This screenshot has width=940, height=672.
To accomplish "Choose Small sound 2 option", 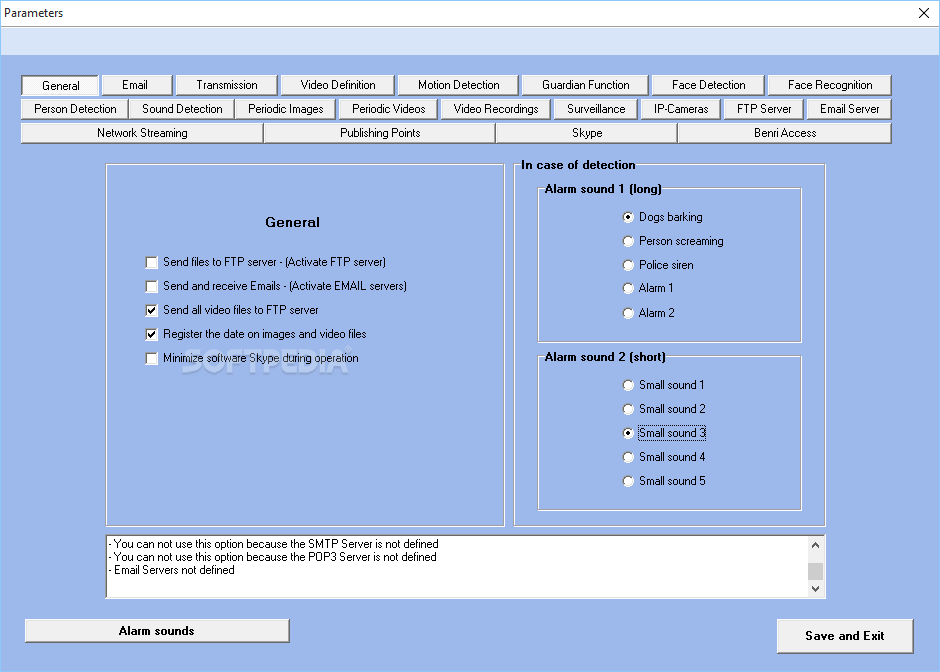I will 628,409.
